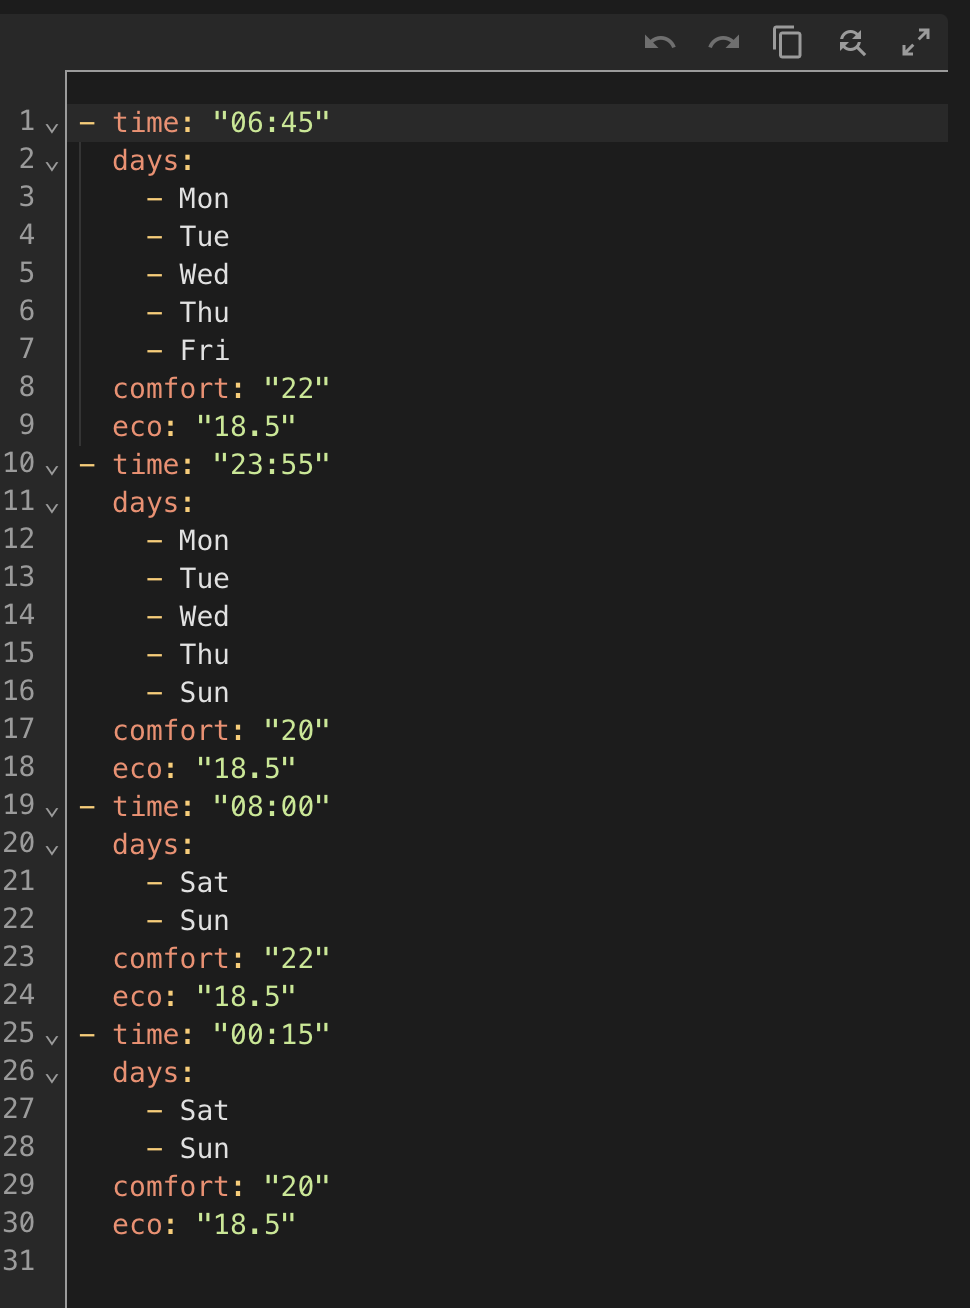Place cursor in the "23:55" time value
The image size is (970, 1308).
click(x=271, y=465)
